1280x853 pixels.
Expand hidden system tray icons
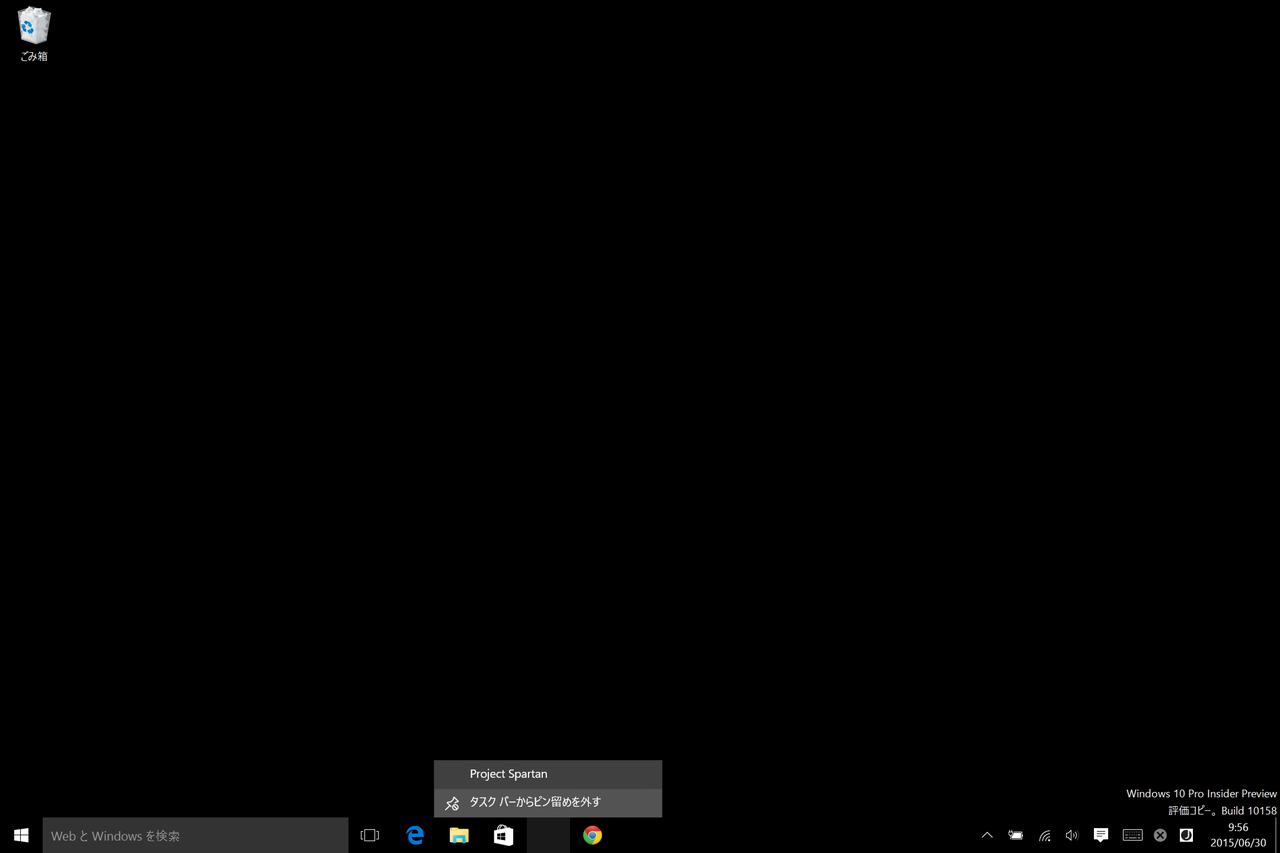click(987, 835)
